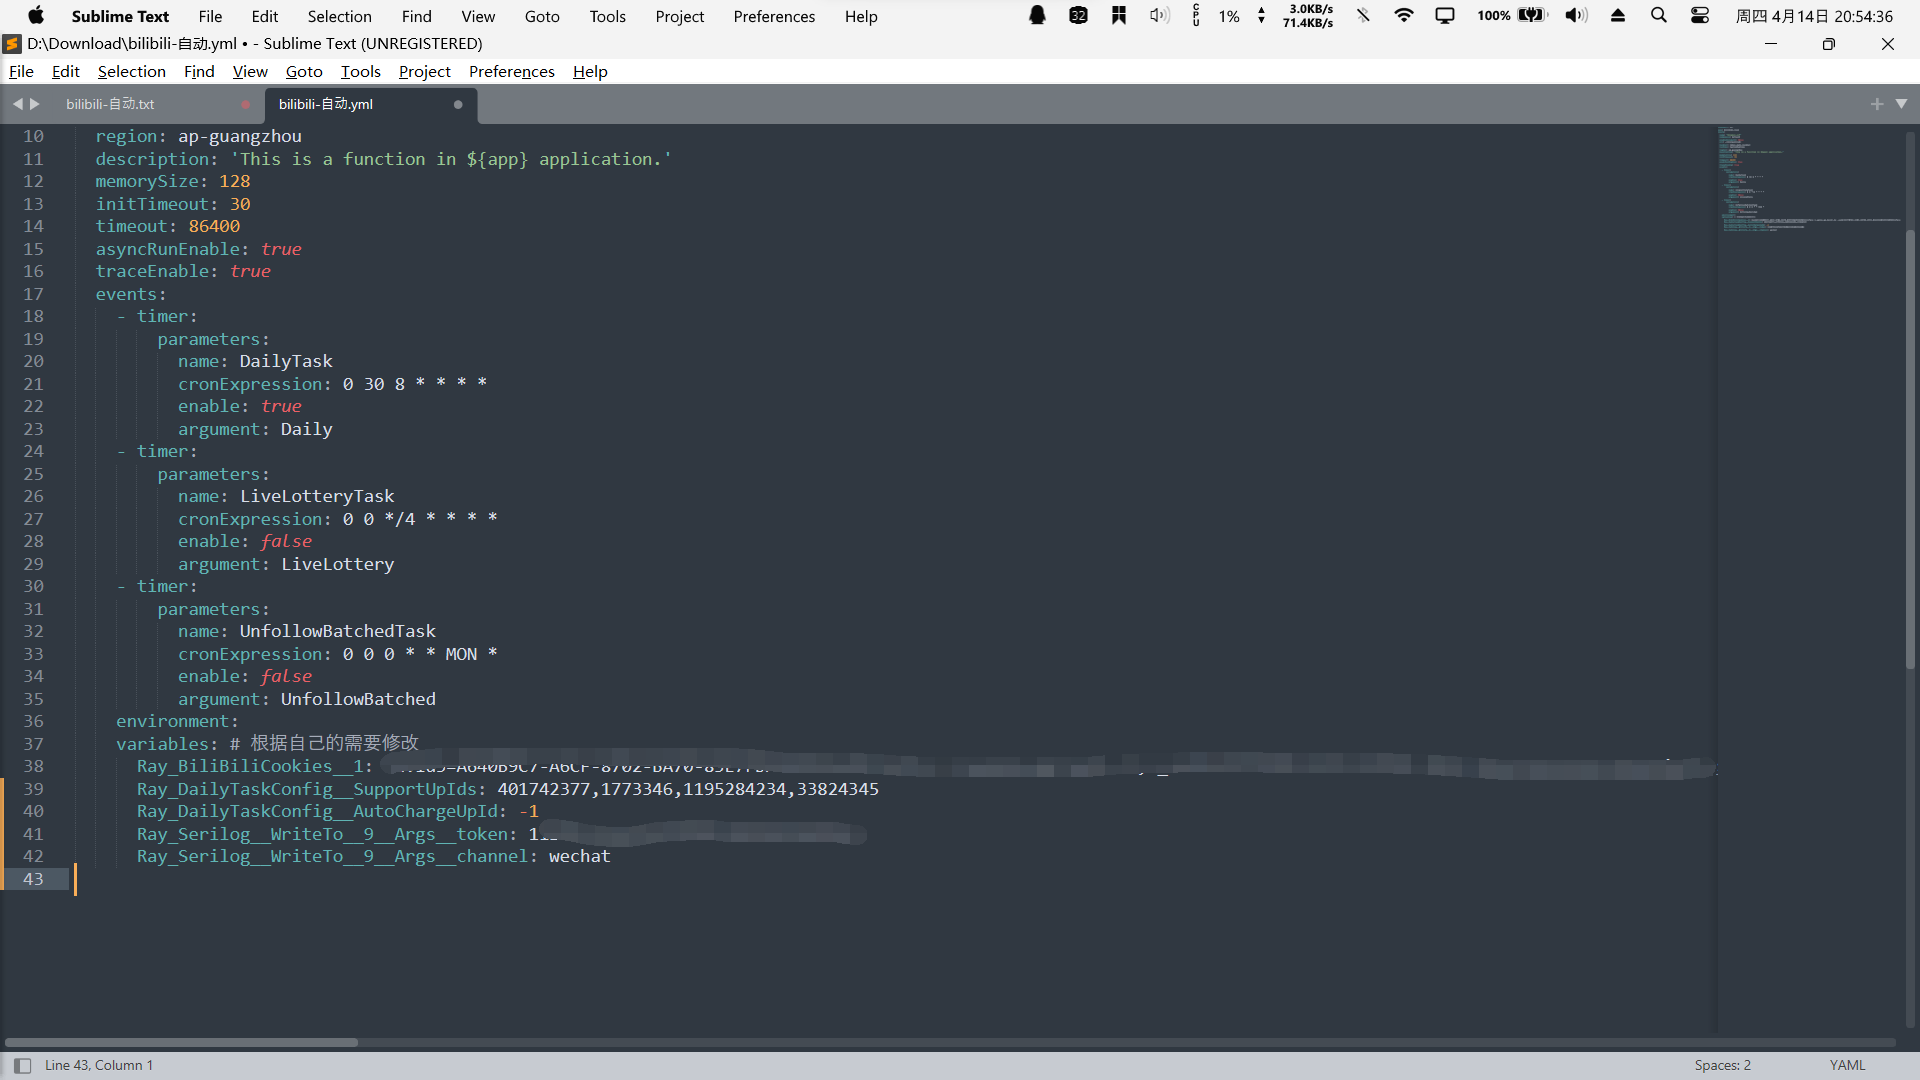Viewport: 1920px width, 1080px height.
Task: Click the battery status icon
Action: tap(1531, 16)
